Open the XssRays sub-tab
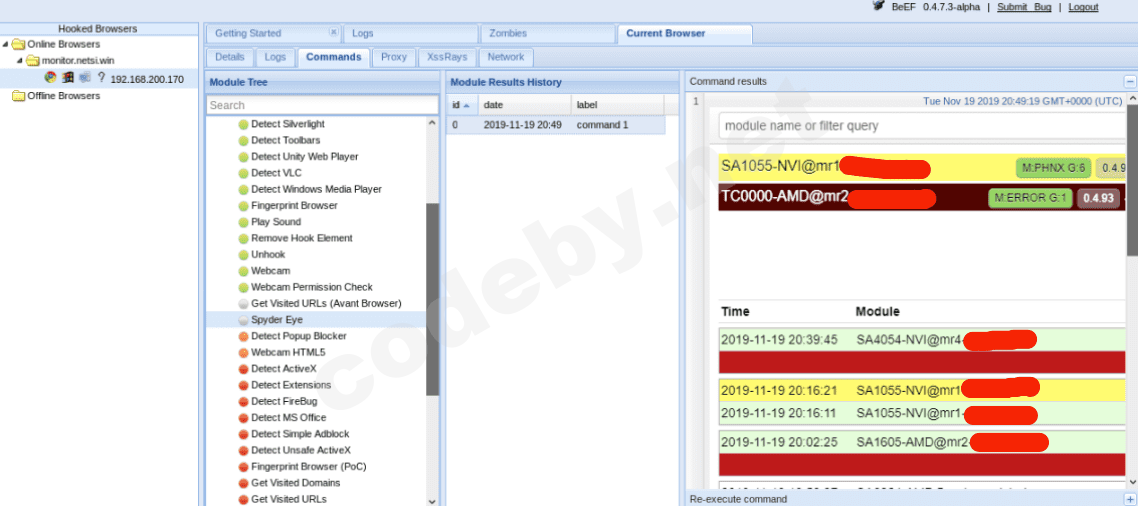The width and height of the screenshot is (1138, 506). tap(447, 57)
